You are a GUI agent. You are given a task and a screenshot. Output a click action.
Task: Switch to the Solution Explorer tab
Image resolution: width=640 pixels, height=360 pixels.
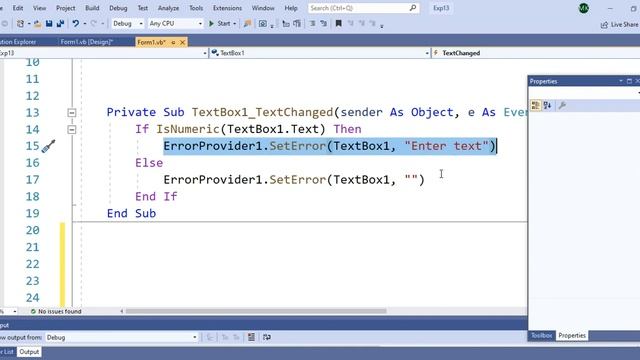pyautogui.click(x=19, y=42)
